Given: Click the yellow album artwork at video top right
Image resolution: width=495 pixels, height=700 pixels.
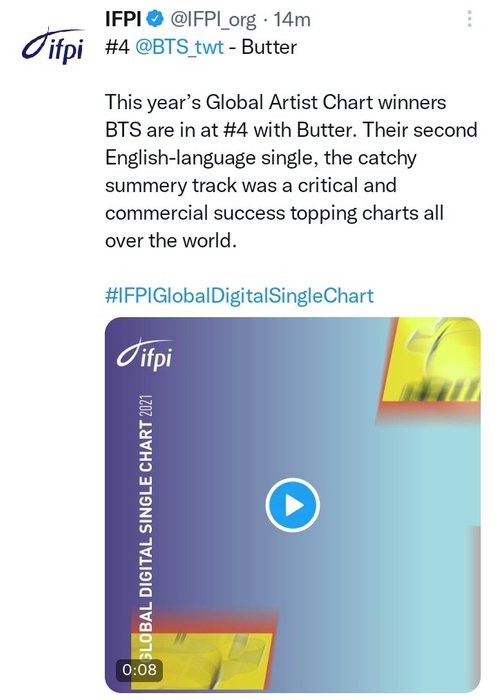Looking at the screenshot, I should point(432,359).
